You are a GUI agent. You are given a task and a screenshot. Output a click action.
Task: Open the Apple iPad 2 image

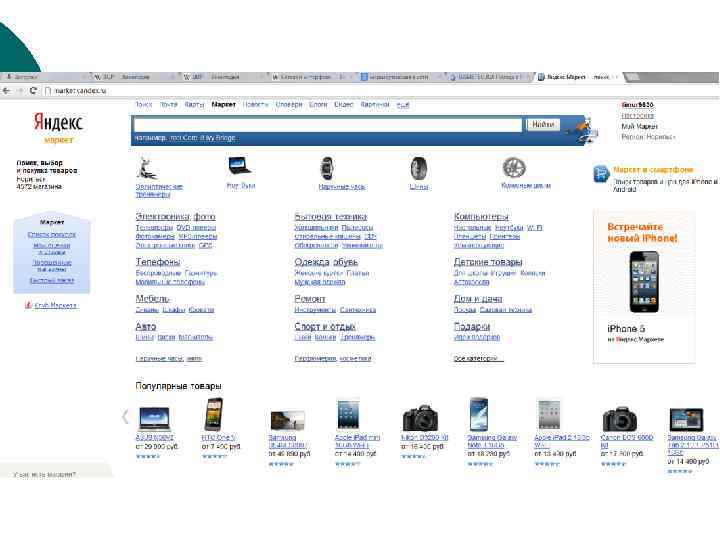(549, 414)
